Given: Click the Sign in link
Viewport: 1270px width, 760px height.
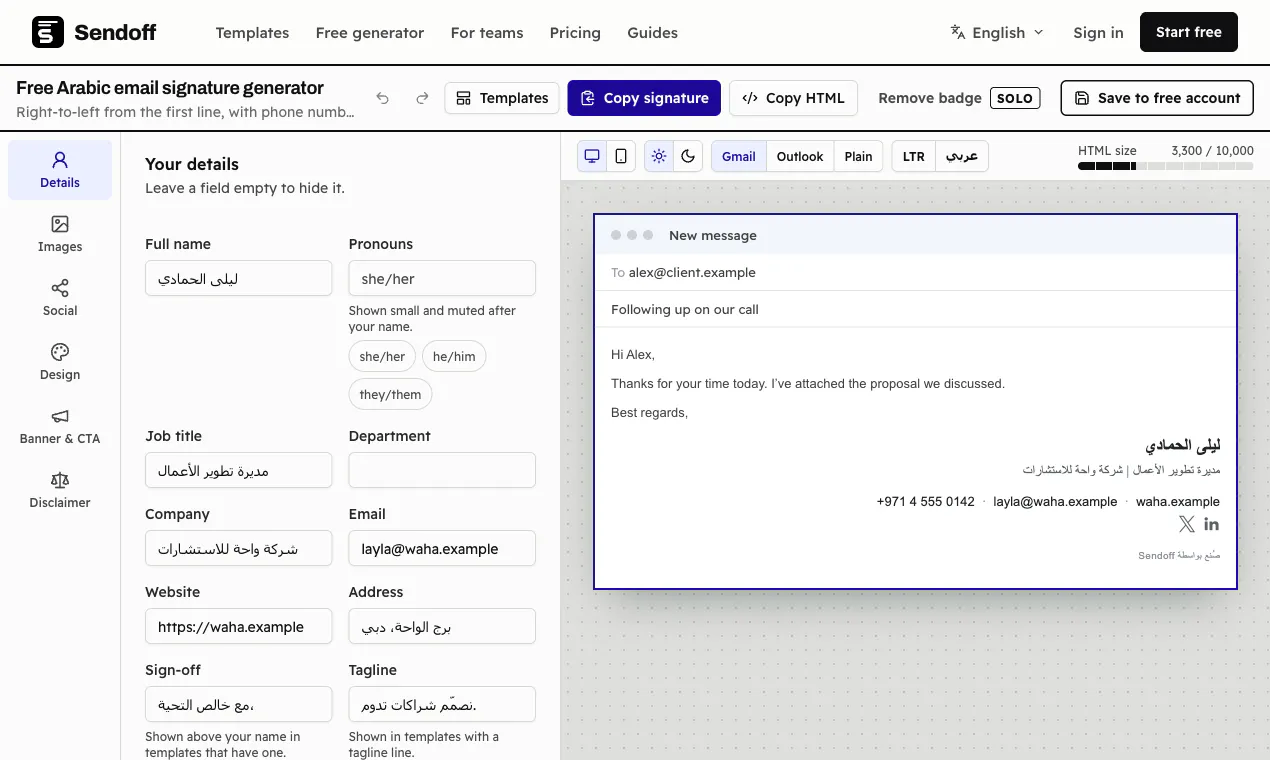Looking at the screenshot, I should (x=1098, y=33).
